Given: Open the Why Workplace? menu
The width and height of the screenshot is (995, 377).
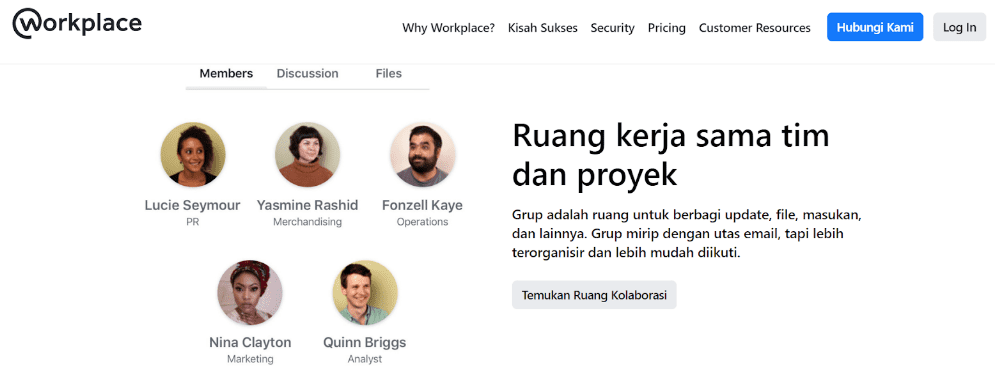Looking at the screenshot, I should coord(449,28).
